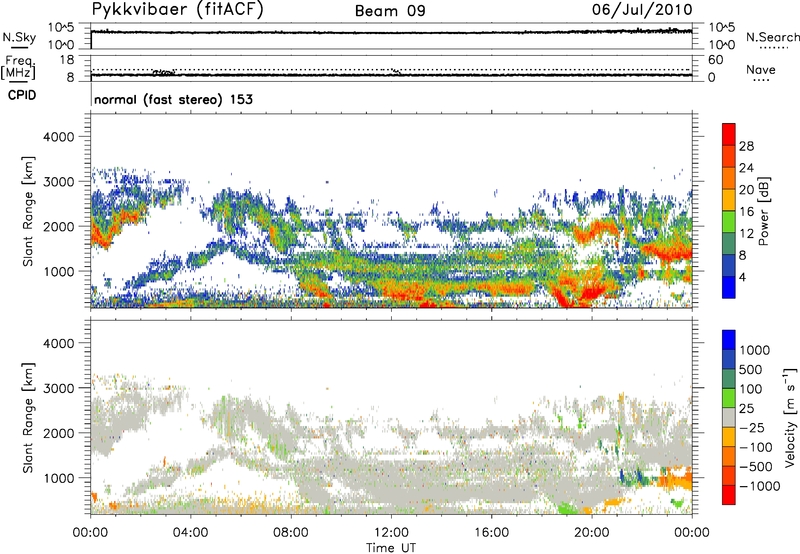The image size is (800, 554).
Task: Click the '12:00' time axis tick
Action: [391, 533]
